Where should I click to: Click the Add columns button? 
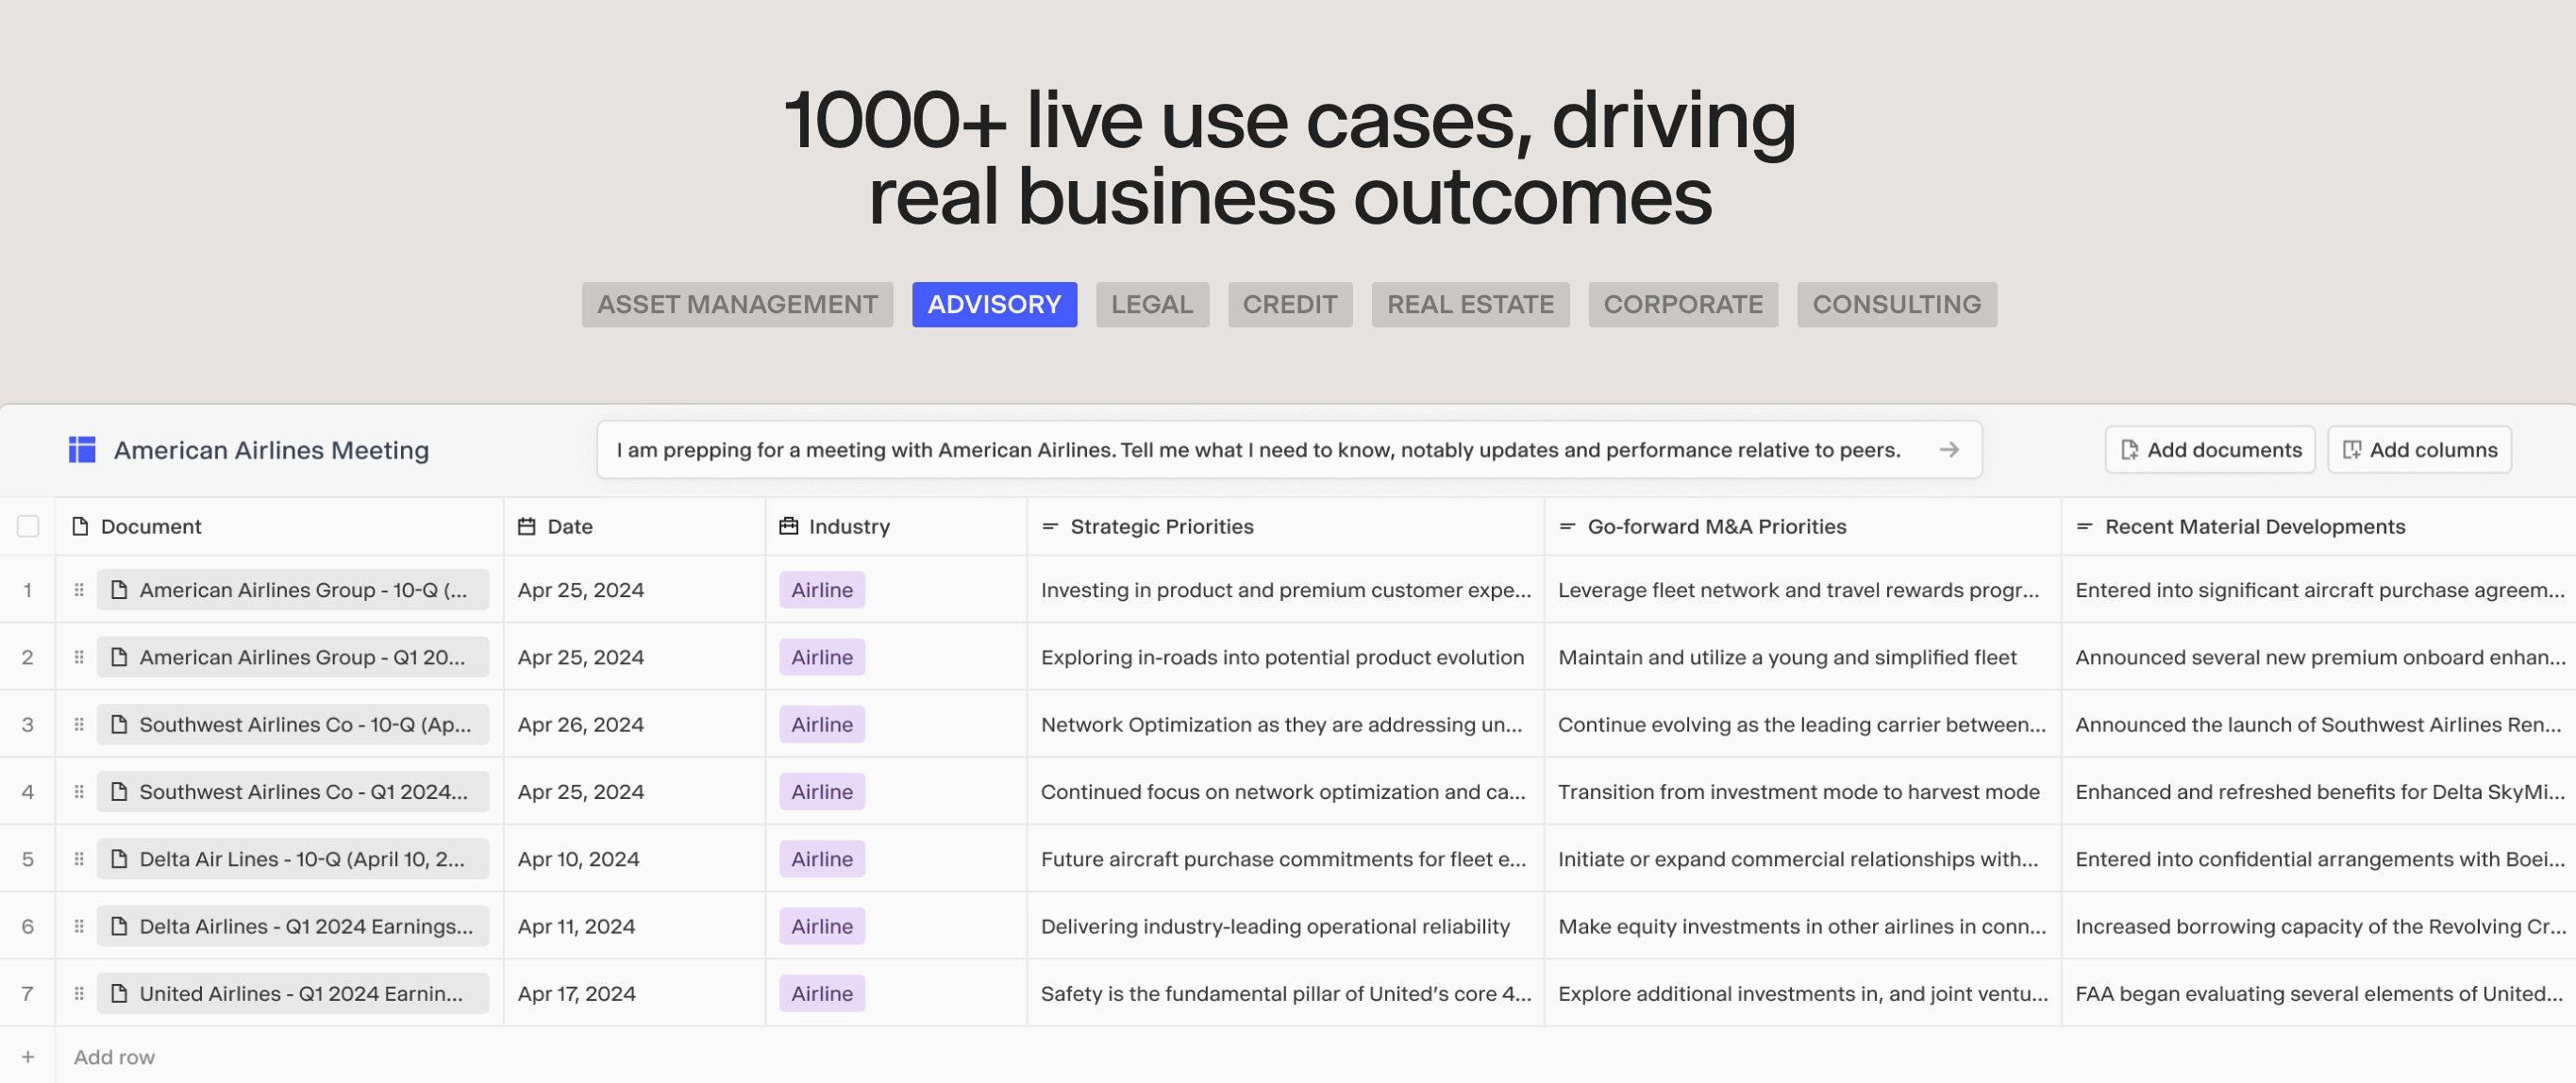(2420, 450)
